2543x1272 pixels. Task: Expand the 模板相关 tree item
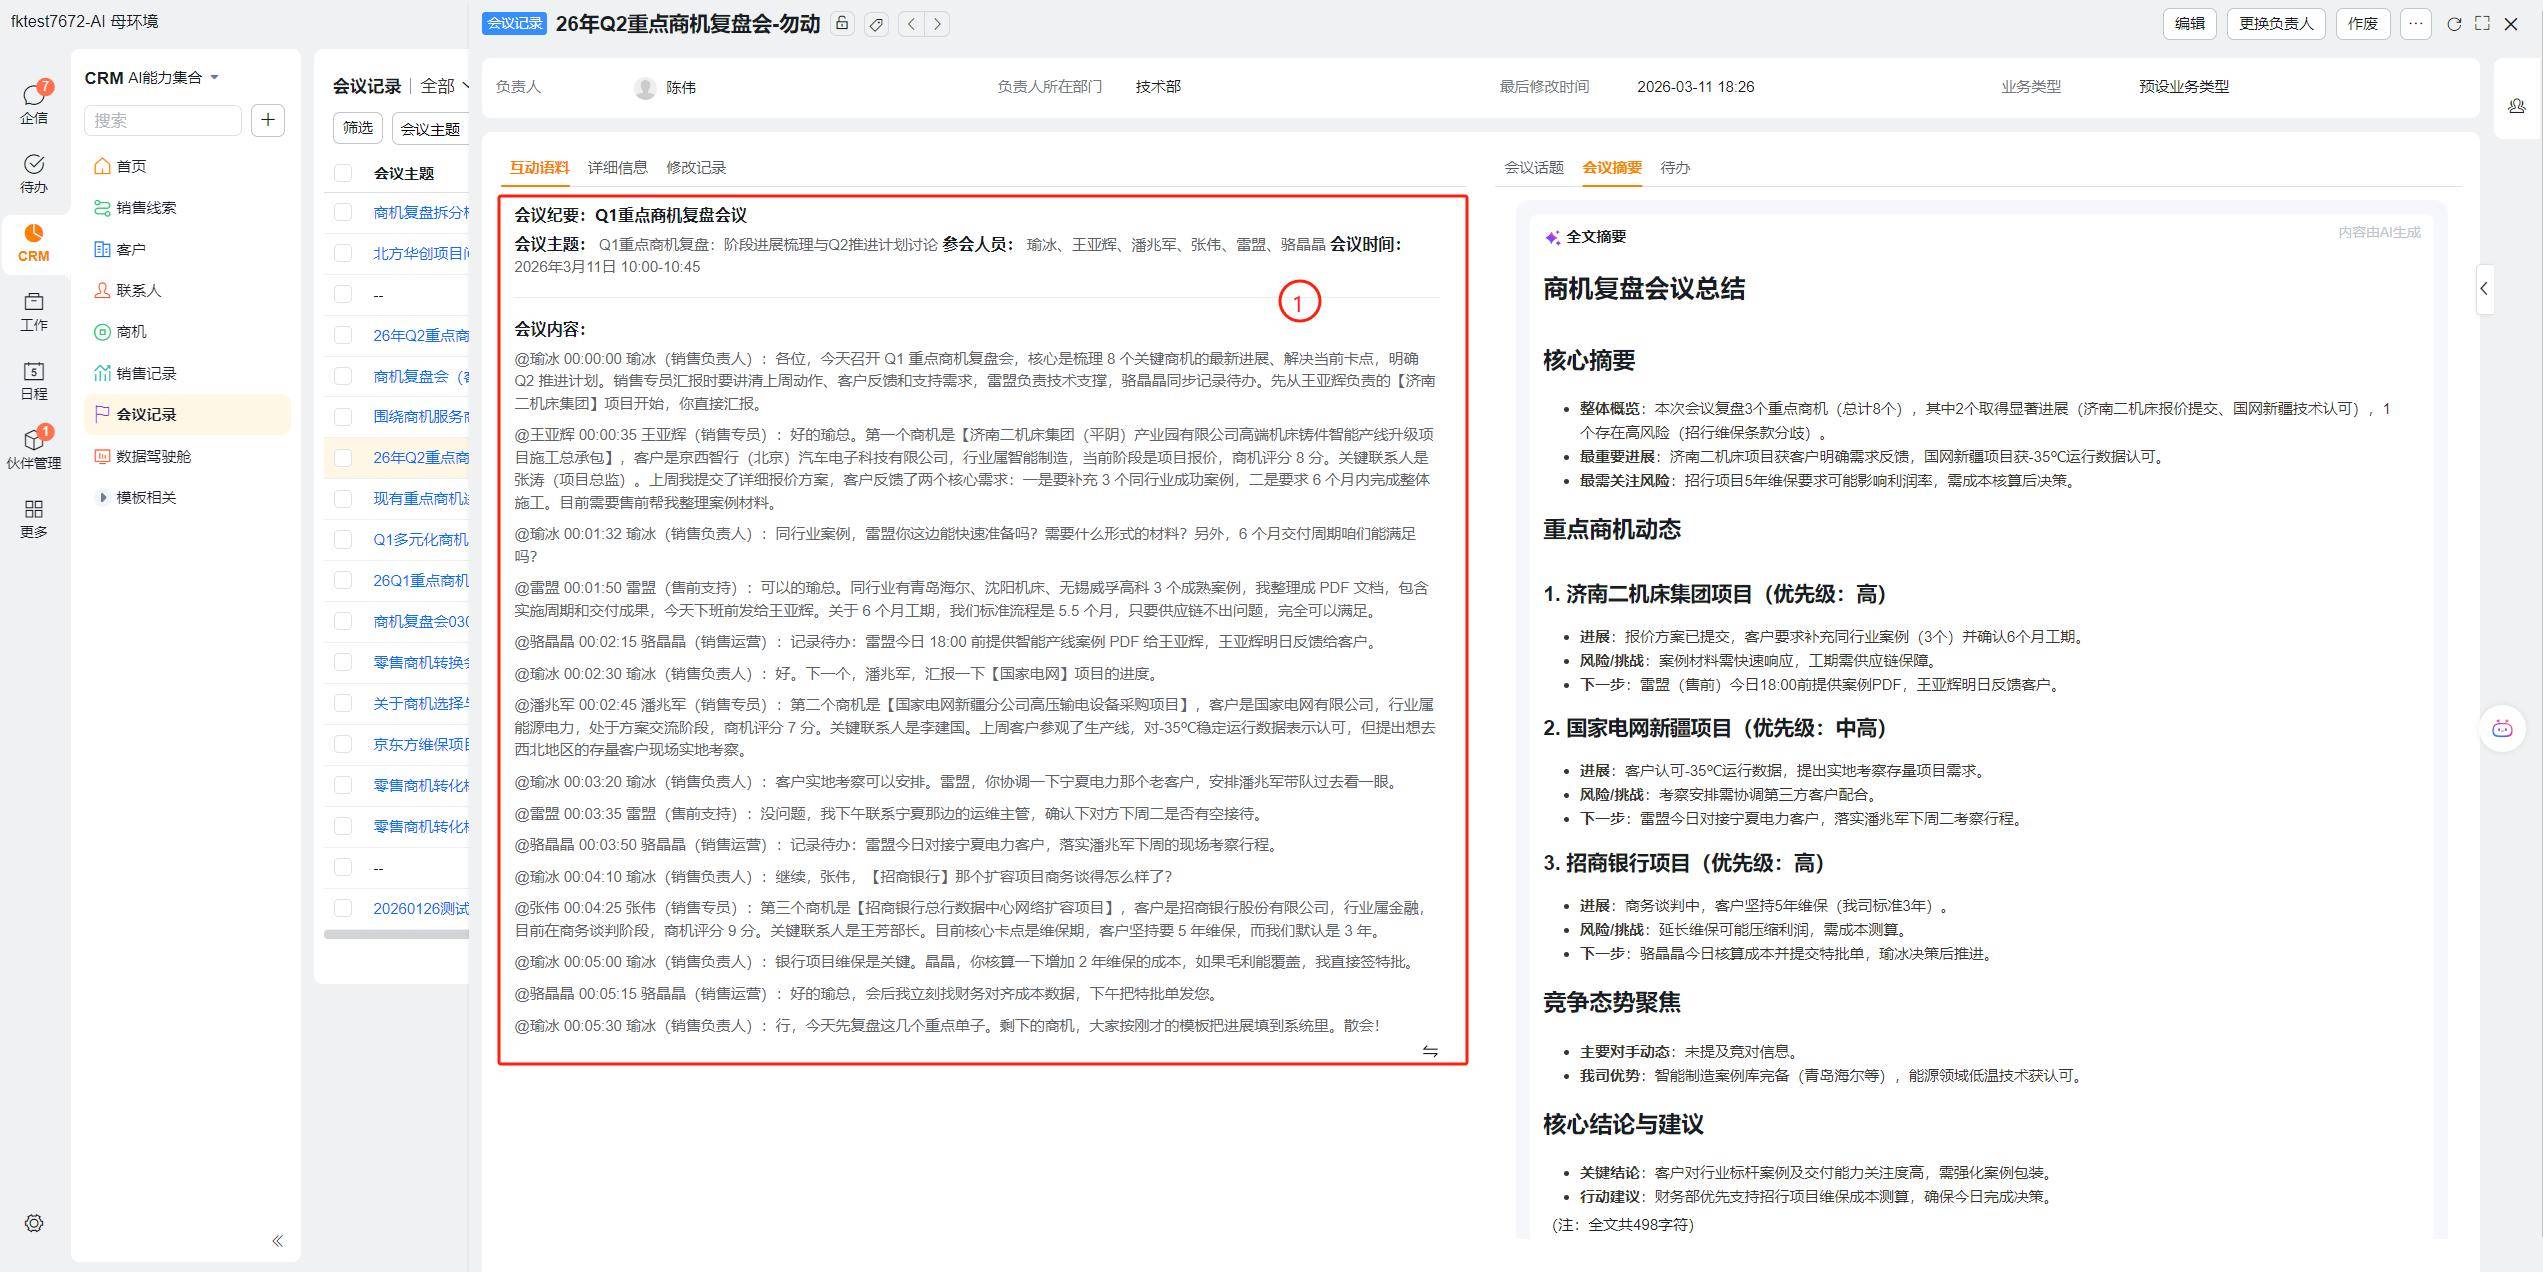pos(102,497)
